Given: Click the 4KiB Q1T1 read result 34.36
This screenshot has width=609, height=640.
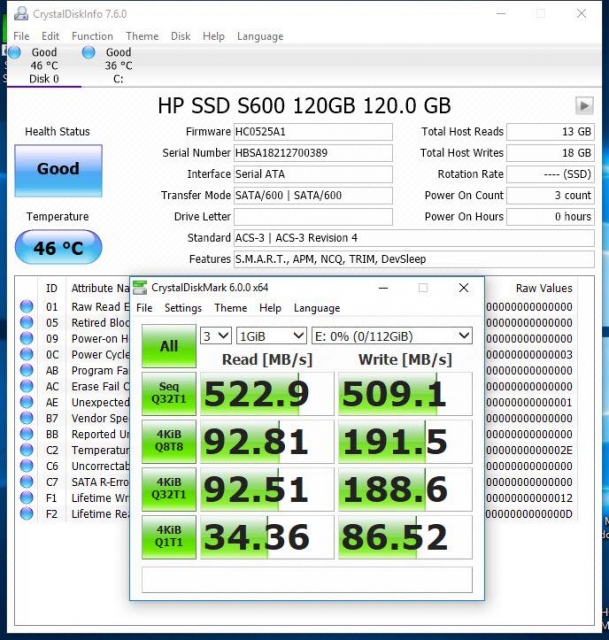Looking at the screenshot, I should 267,537.
